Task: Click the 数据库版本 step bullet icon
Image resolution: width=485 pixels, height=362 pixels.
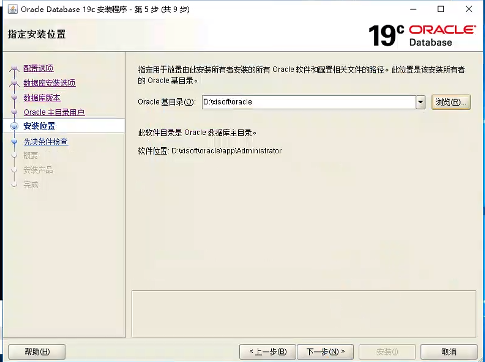Action: 14,98
